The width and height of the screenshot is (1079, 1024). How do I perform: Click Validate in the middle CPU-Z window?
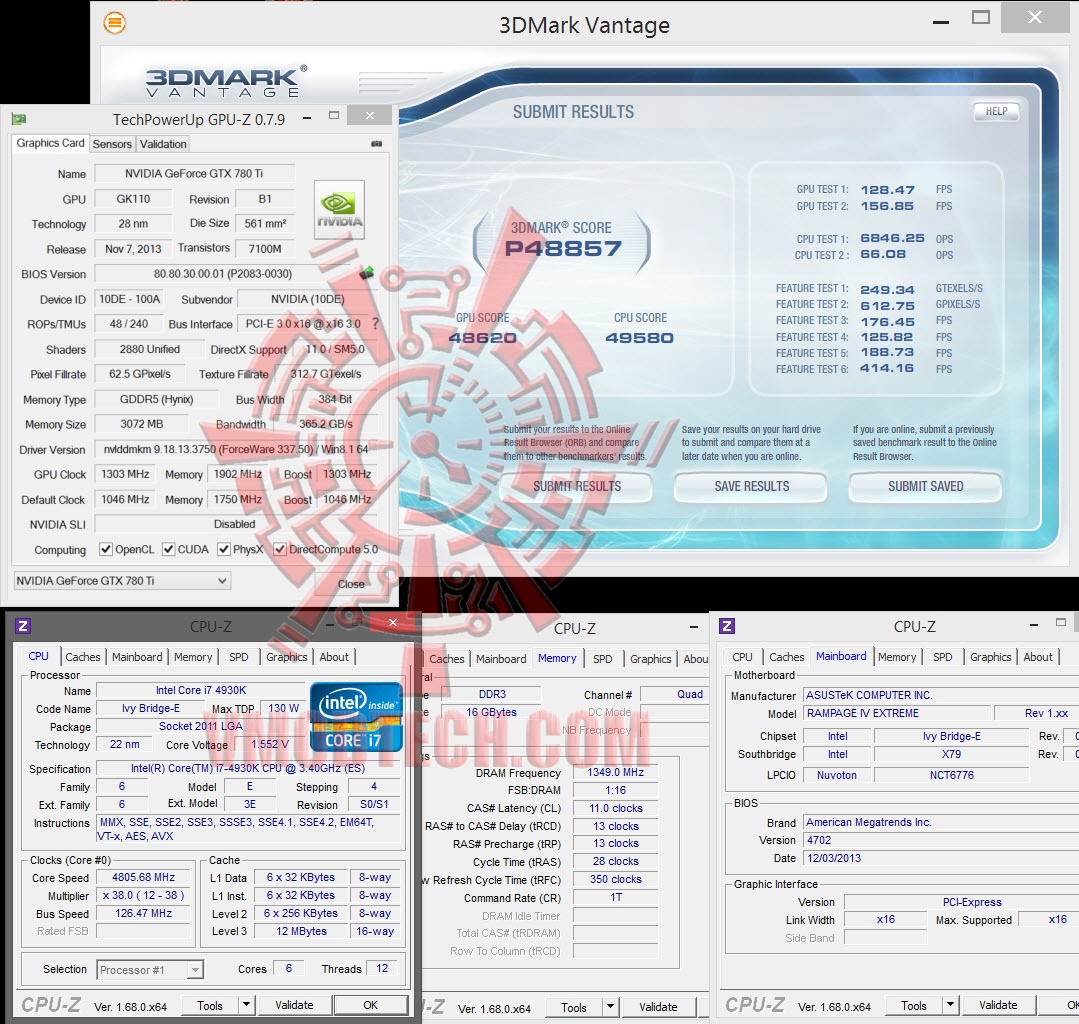[658, 1007]
